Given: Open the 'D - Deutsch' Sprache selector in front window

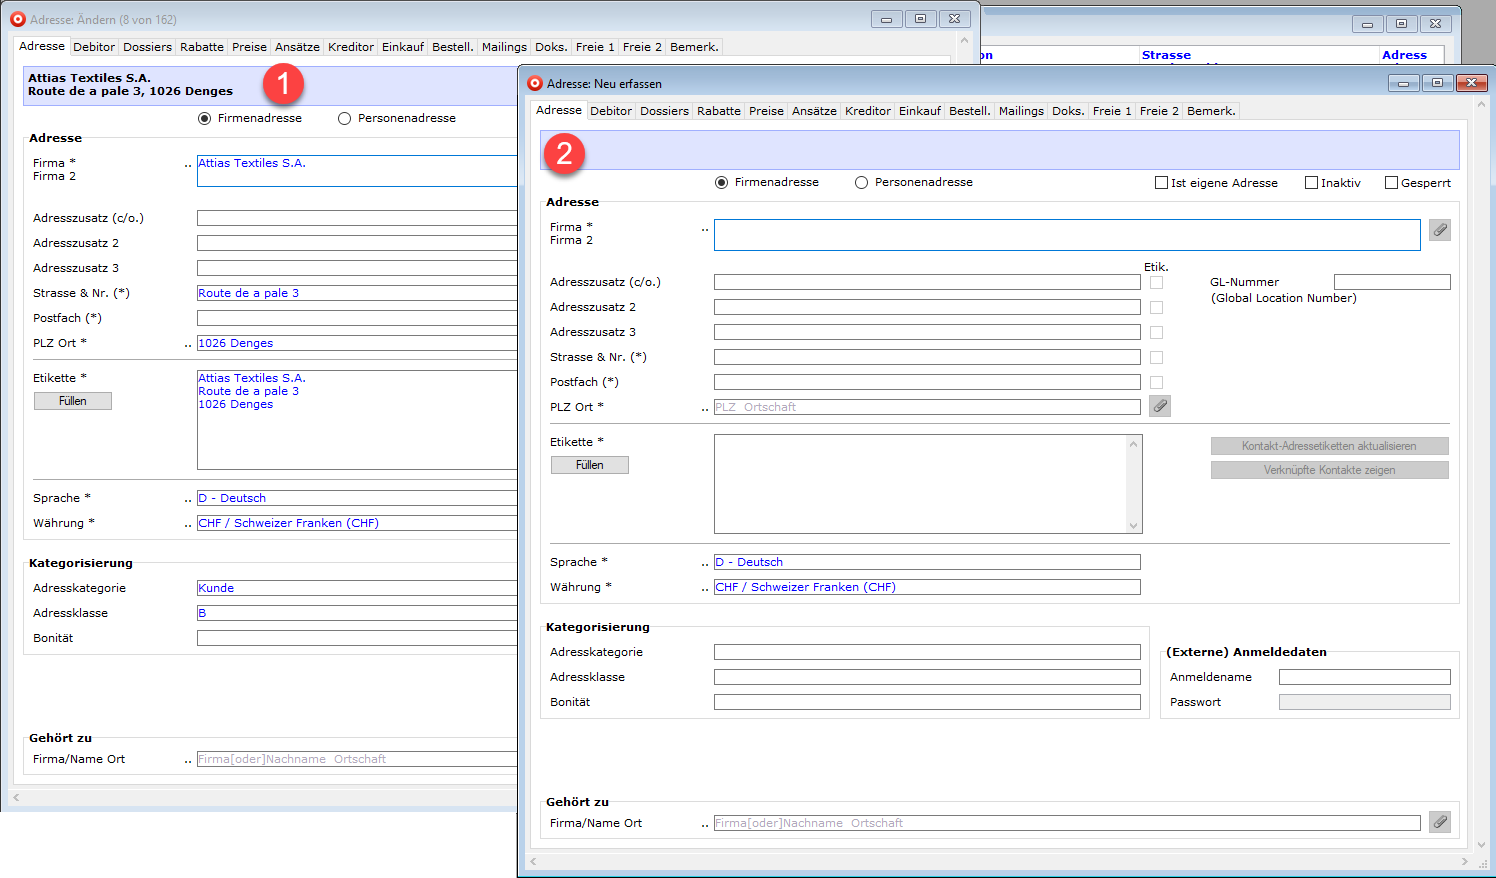Looking at the screenshot, I should (x=926, y=562).
